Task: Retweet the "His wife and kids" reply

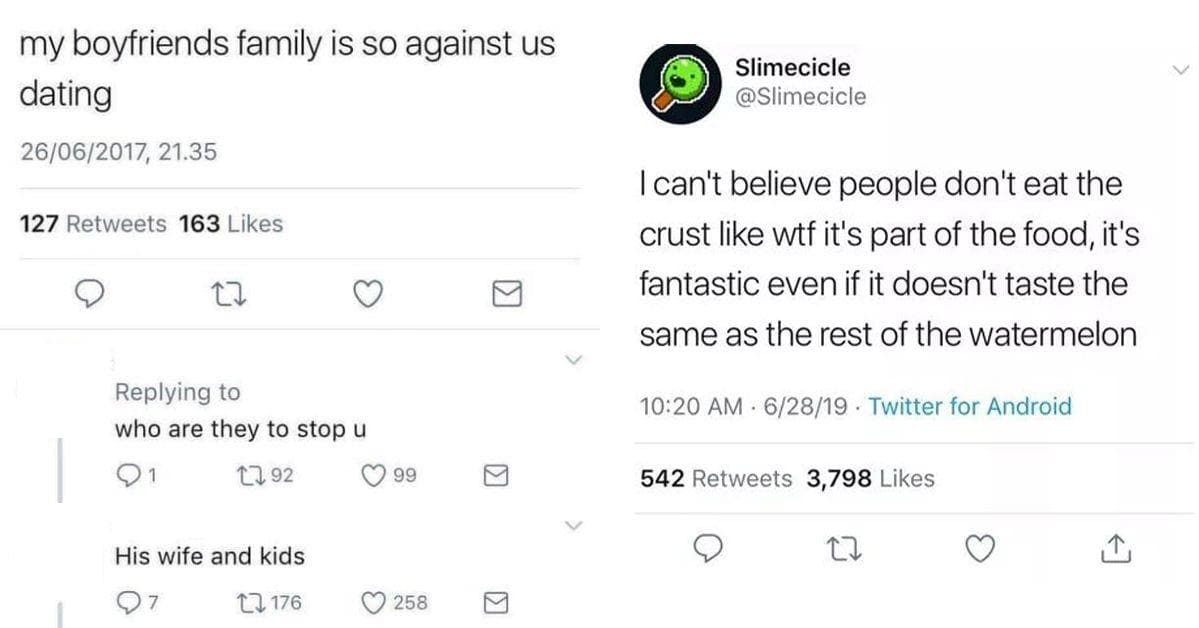Action: point(249,602)
